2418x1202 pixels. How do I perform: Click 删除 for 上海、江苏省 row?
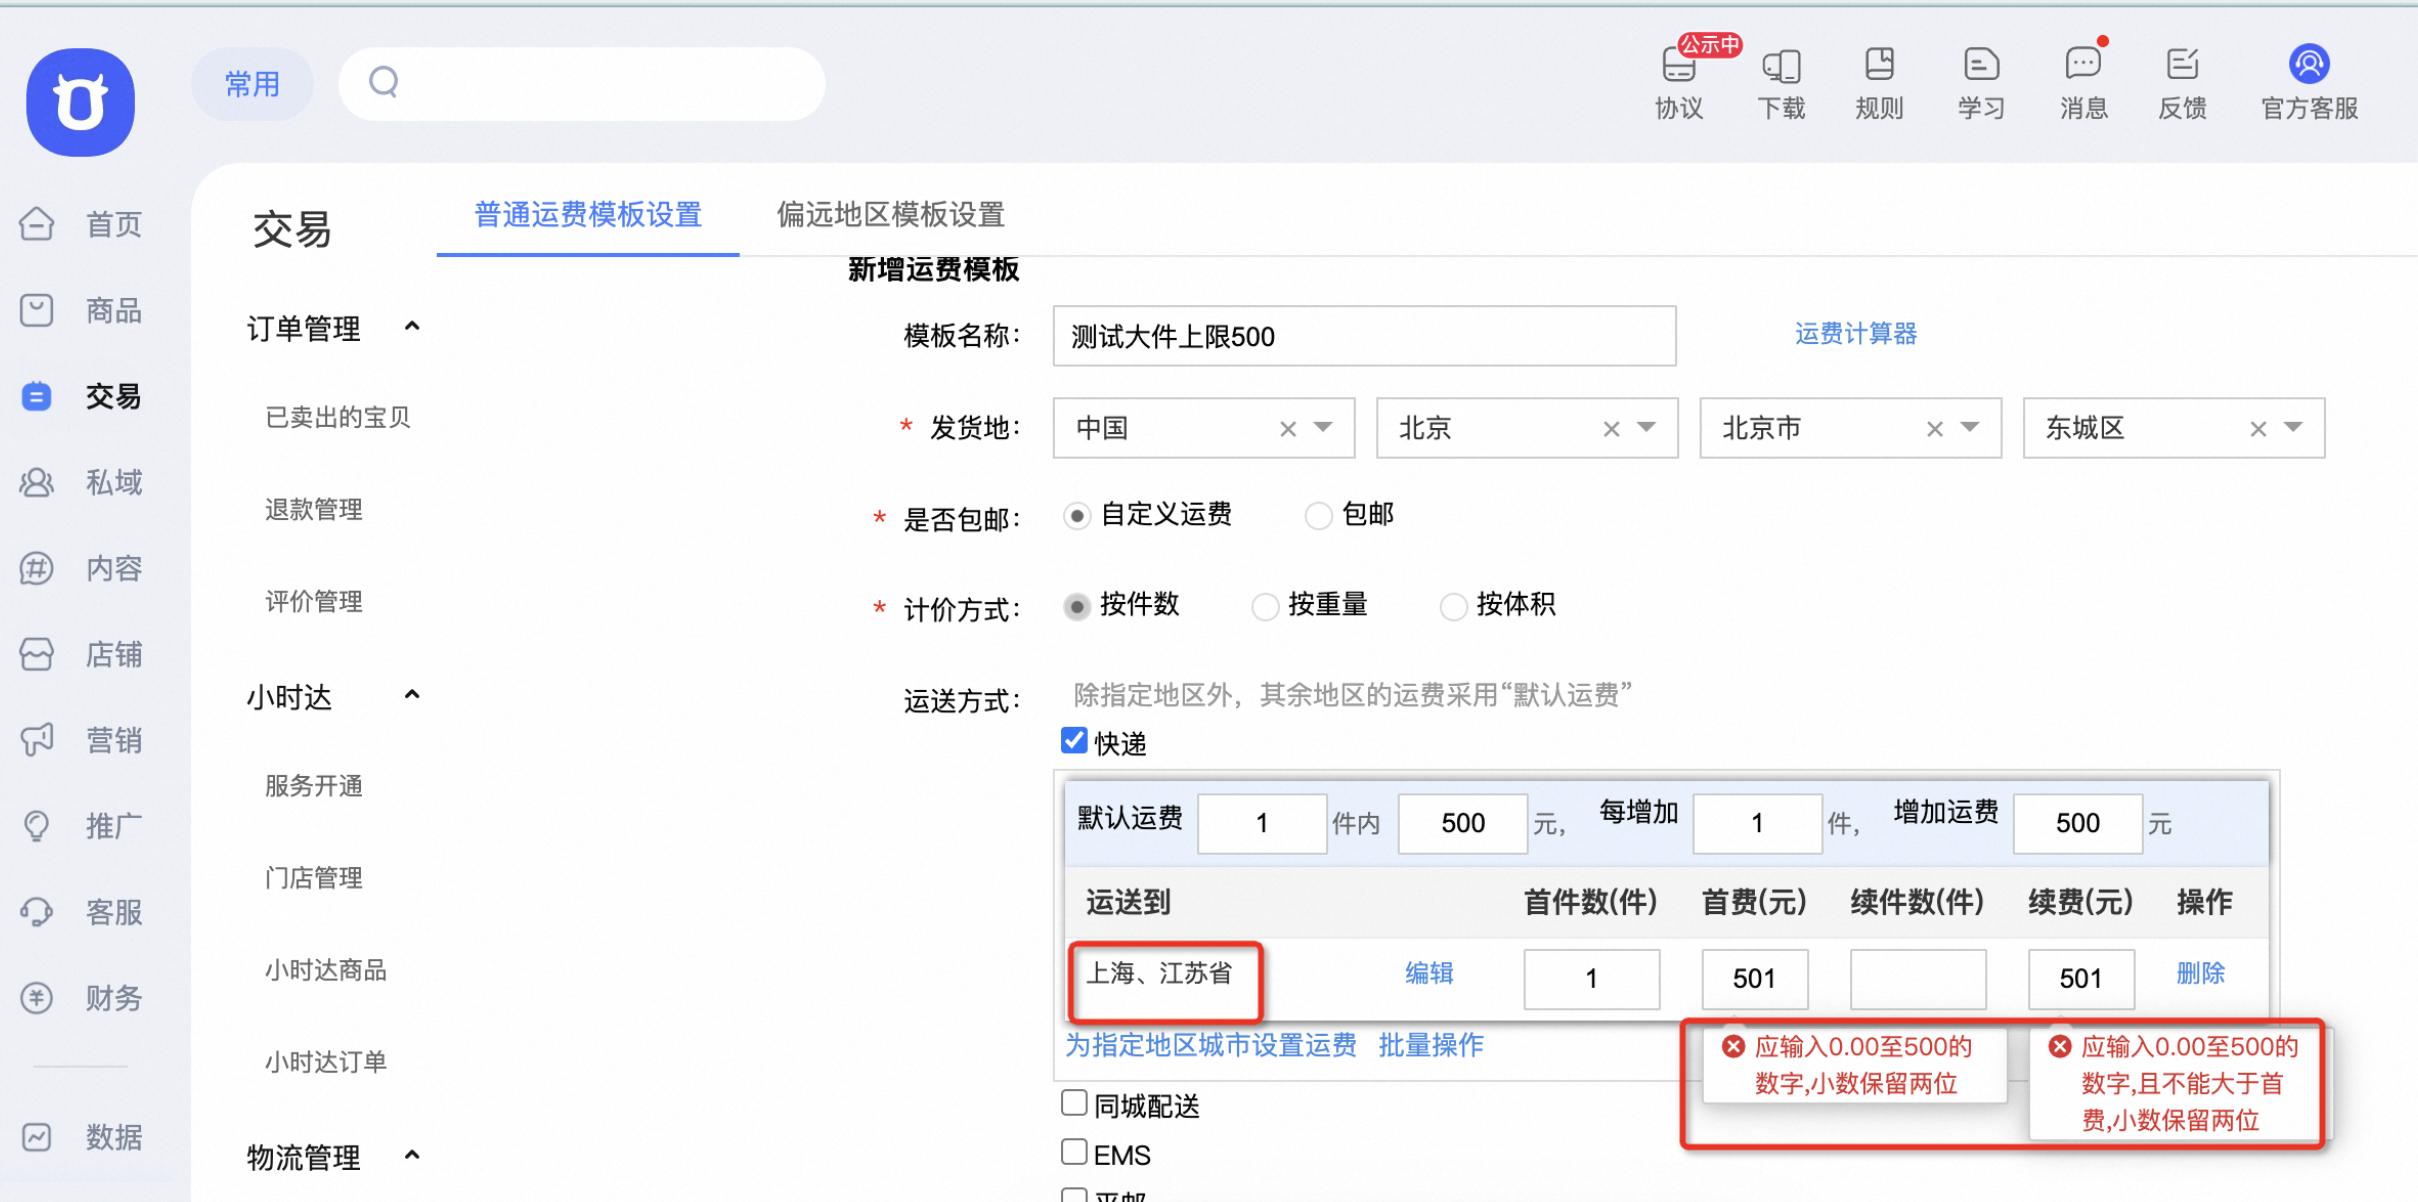(2201, 973)
